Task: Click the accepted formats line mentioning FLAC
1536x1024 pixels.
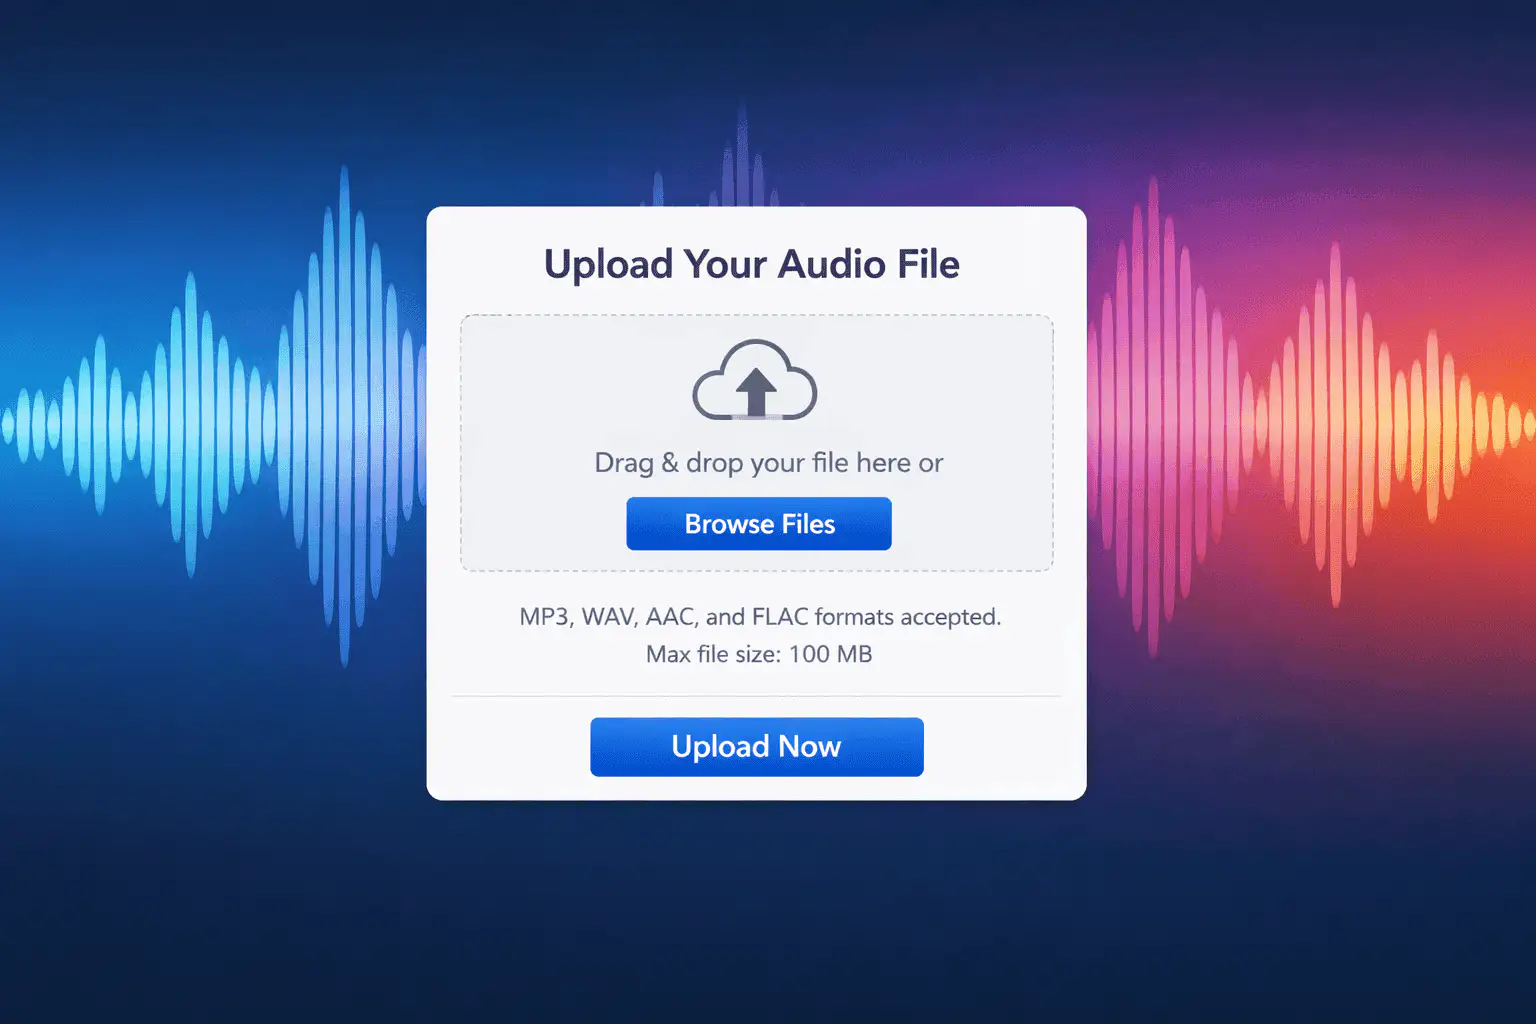Action: point(760,617)
